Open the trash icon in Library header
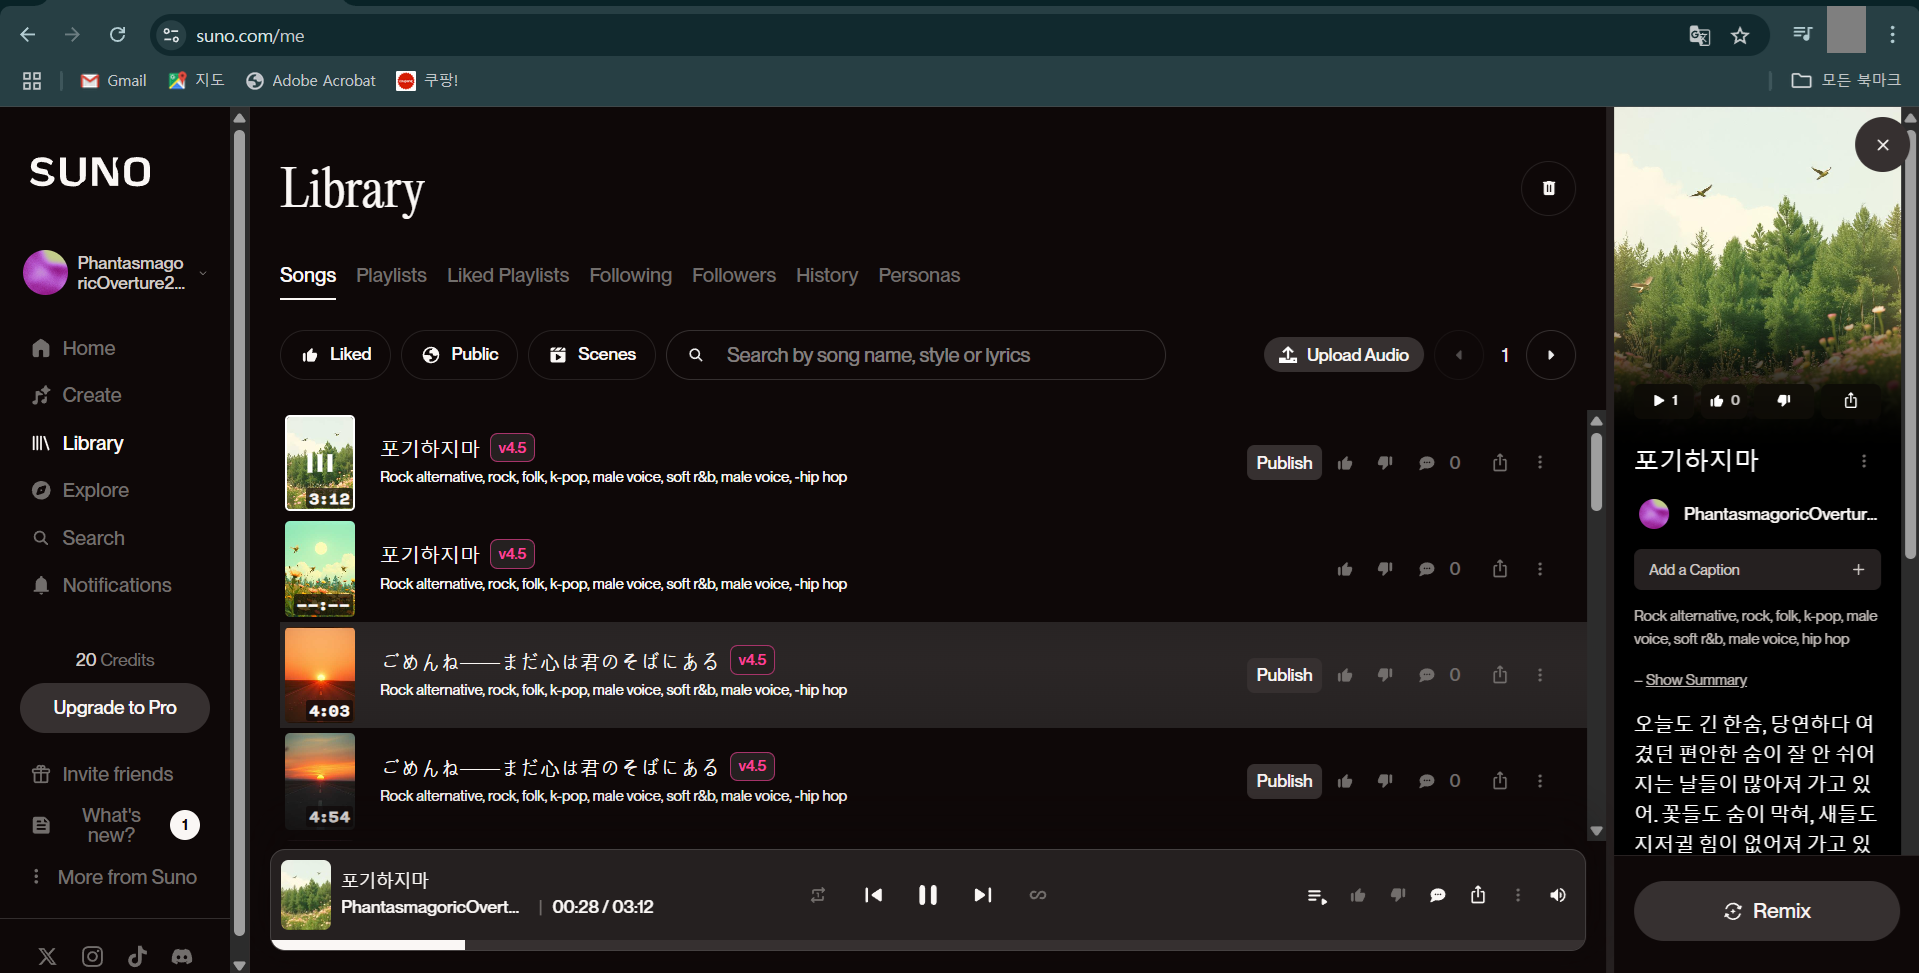The image size is (1919, 973). pyautogui.click(x=1548, y=188)
